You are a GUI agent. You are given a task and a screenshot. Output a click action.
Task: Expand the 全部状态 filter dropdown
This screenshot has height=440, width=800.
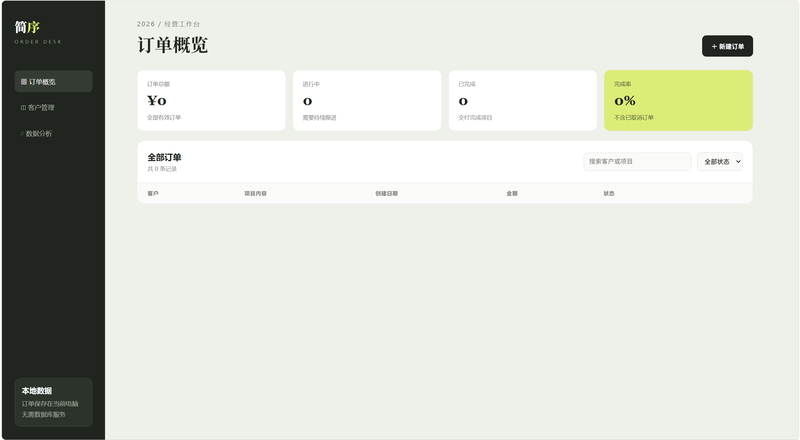(719, 161)
